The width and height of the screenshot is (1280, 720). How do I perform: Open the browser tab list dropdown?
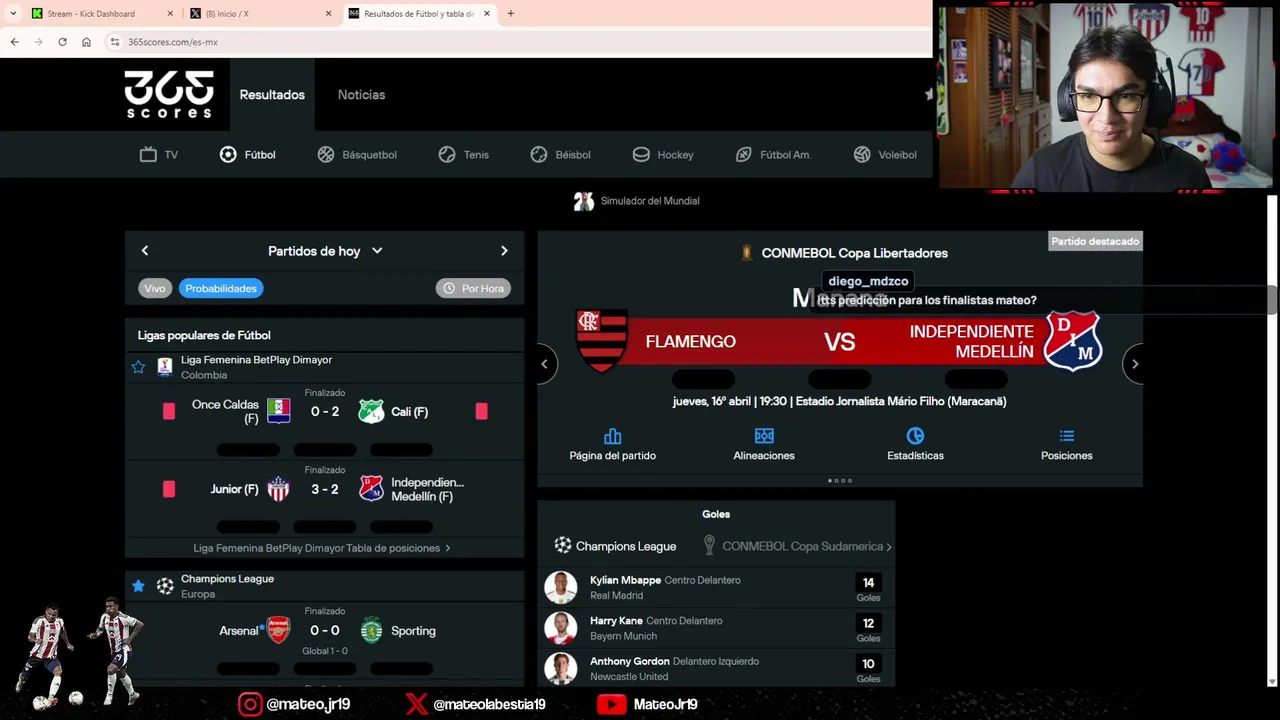tap(13, 14)
